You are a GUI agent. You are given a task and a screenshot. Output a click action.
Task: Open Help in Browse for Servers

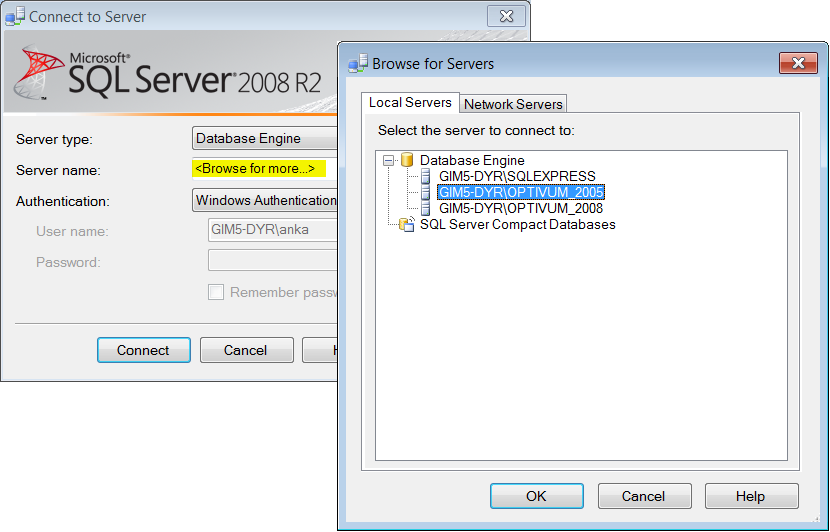pos(751,496)
